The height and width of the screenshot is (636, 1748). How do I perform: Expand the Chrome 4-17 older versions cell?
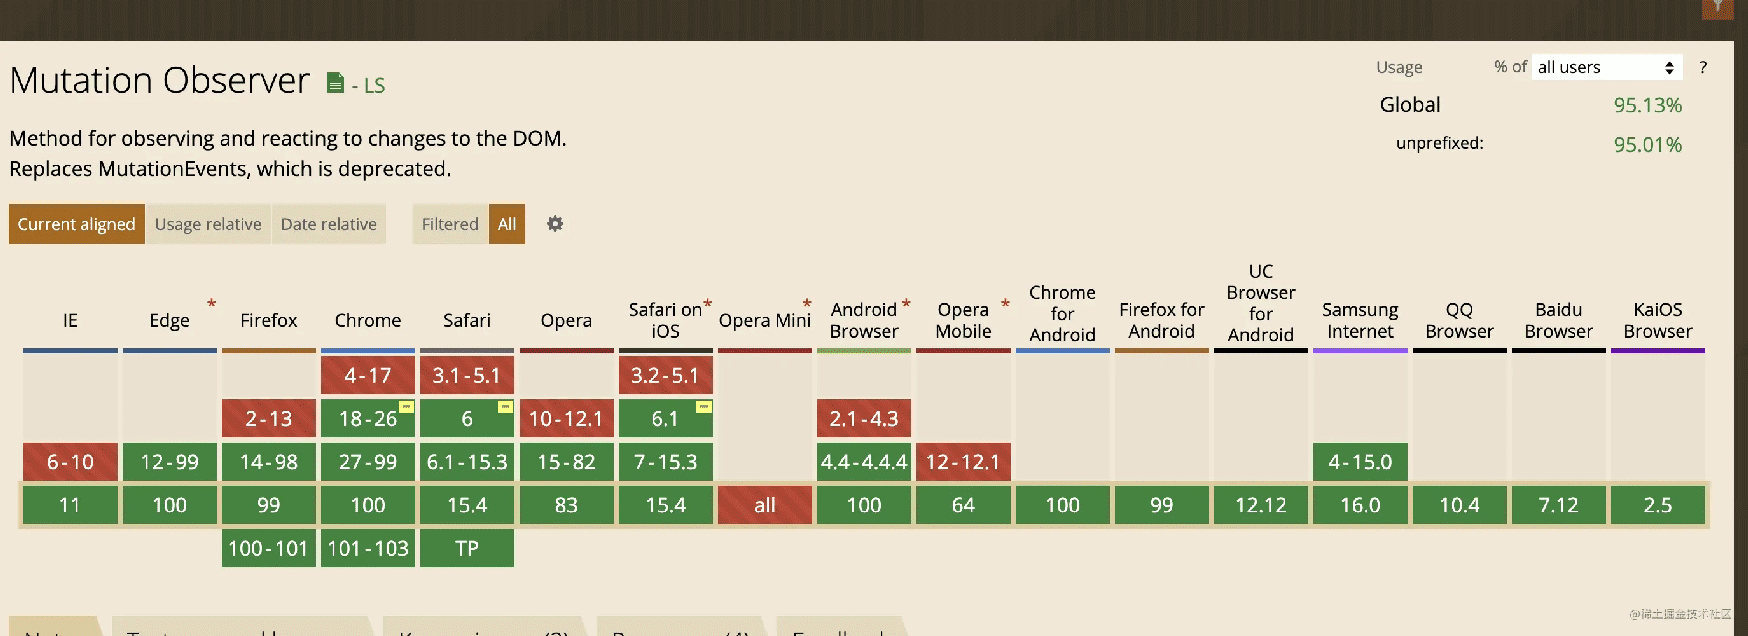pos(368,375)
